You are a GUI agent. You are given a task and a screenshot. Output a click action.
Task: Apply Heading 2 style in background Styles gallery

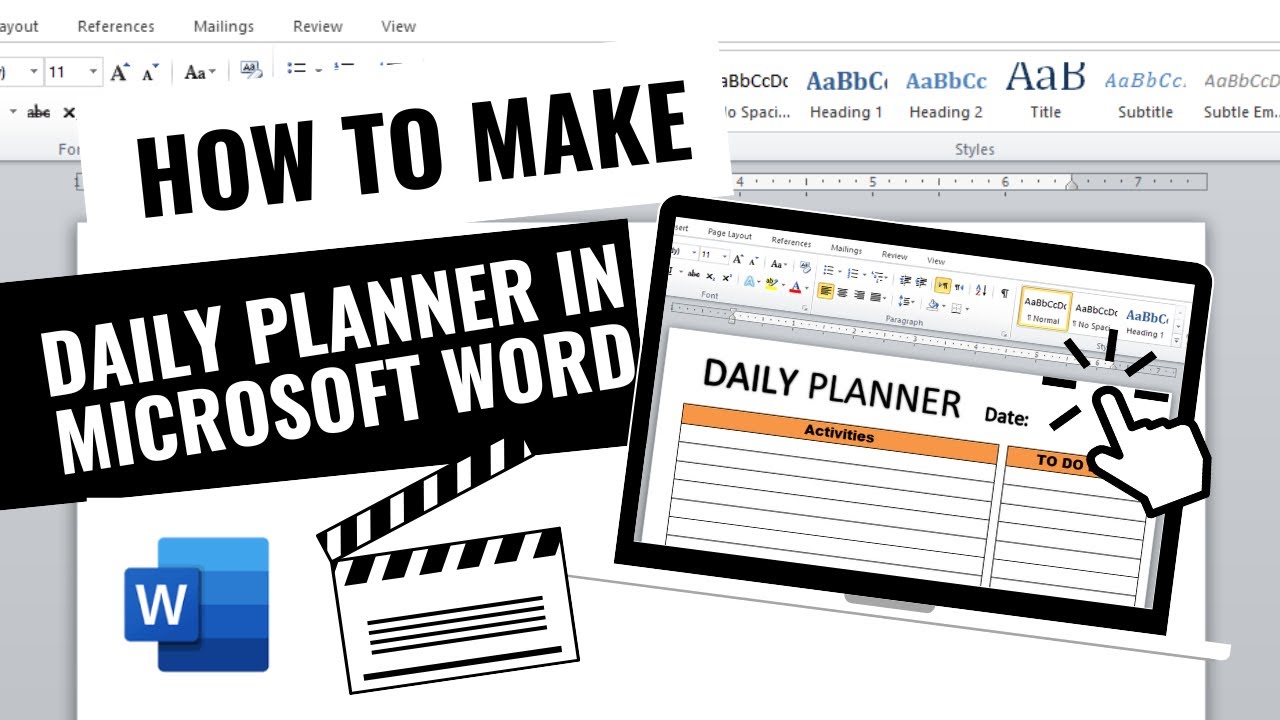click(946, 94)
